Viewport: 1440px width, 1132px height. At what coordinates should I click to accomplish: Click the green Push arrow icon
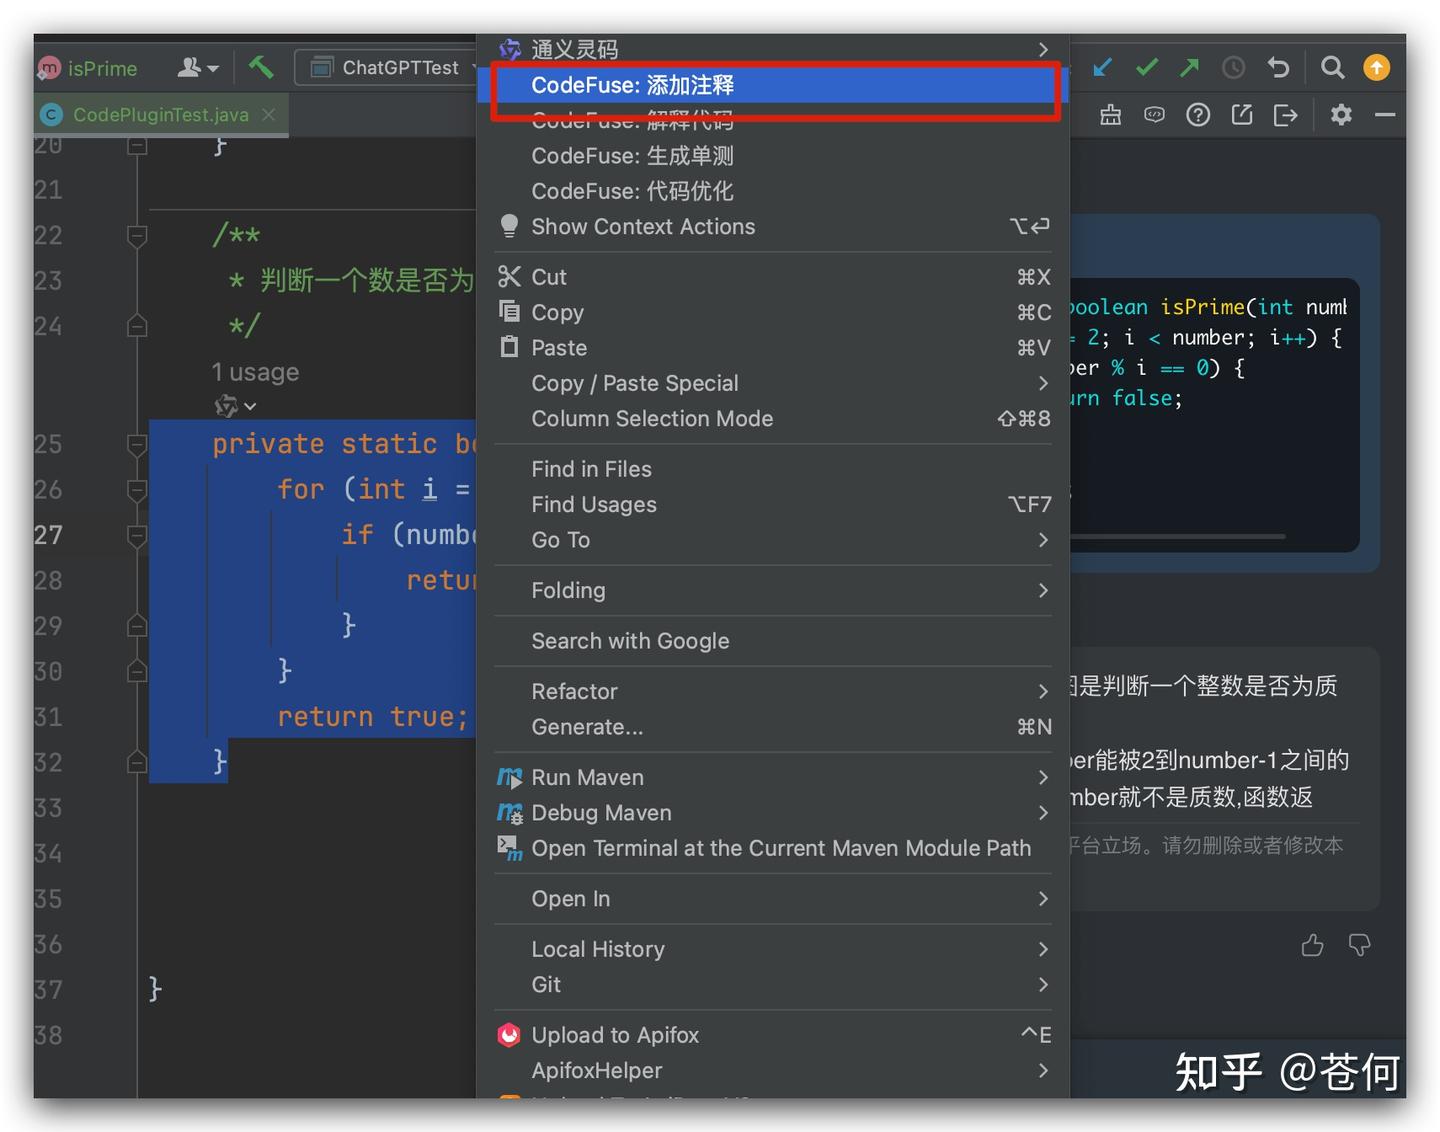1189,67
